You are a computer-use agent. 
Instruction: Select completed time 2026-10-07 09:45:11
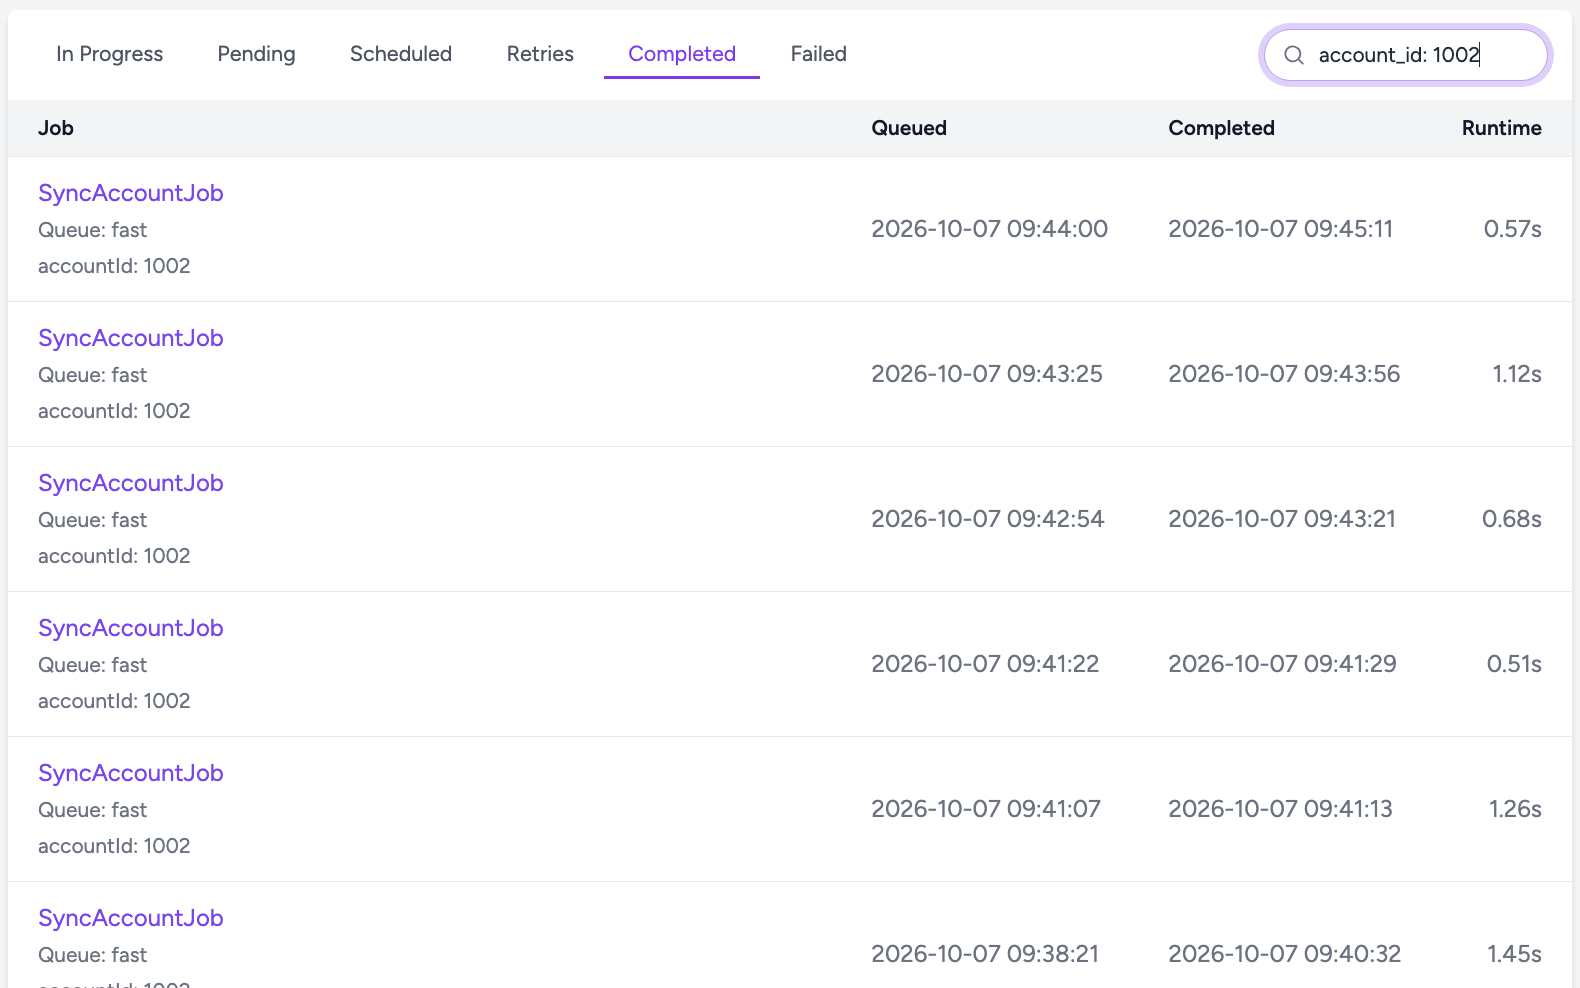pos(1280,229)
